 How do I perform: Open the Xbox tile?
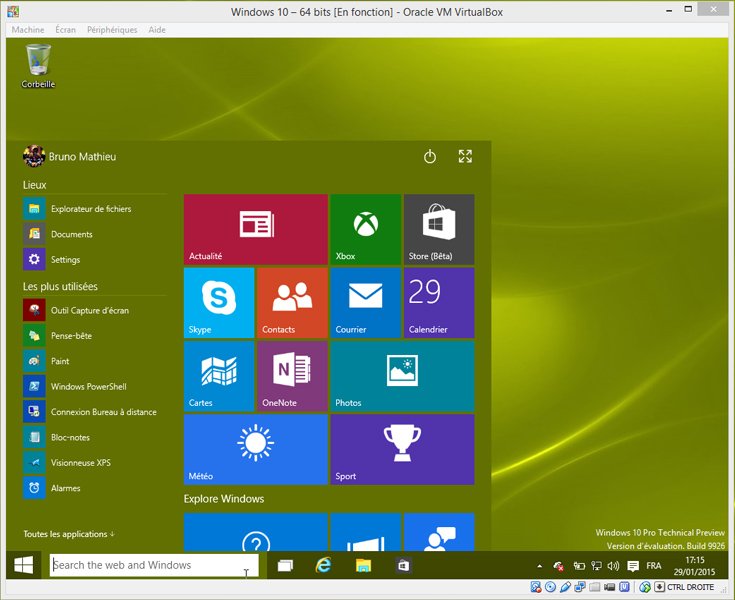coord(365,229)
